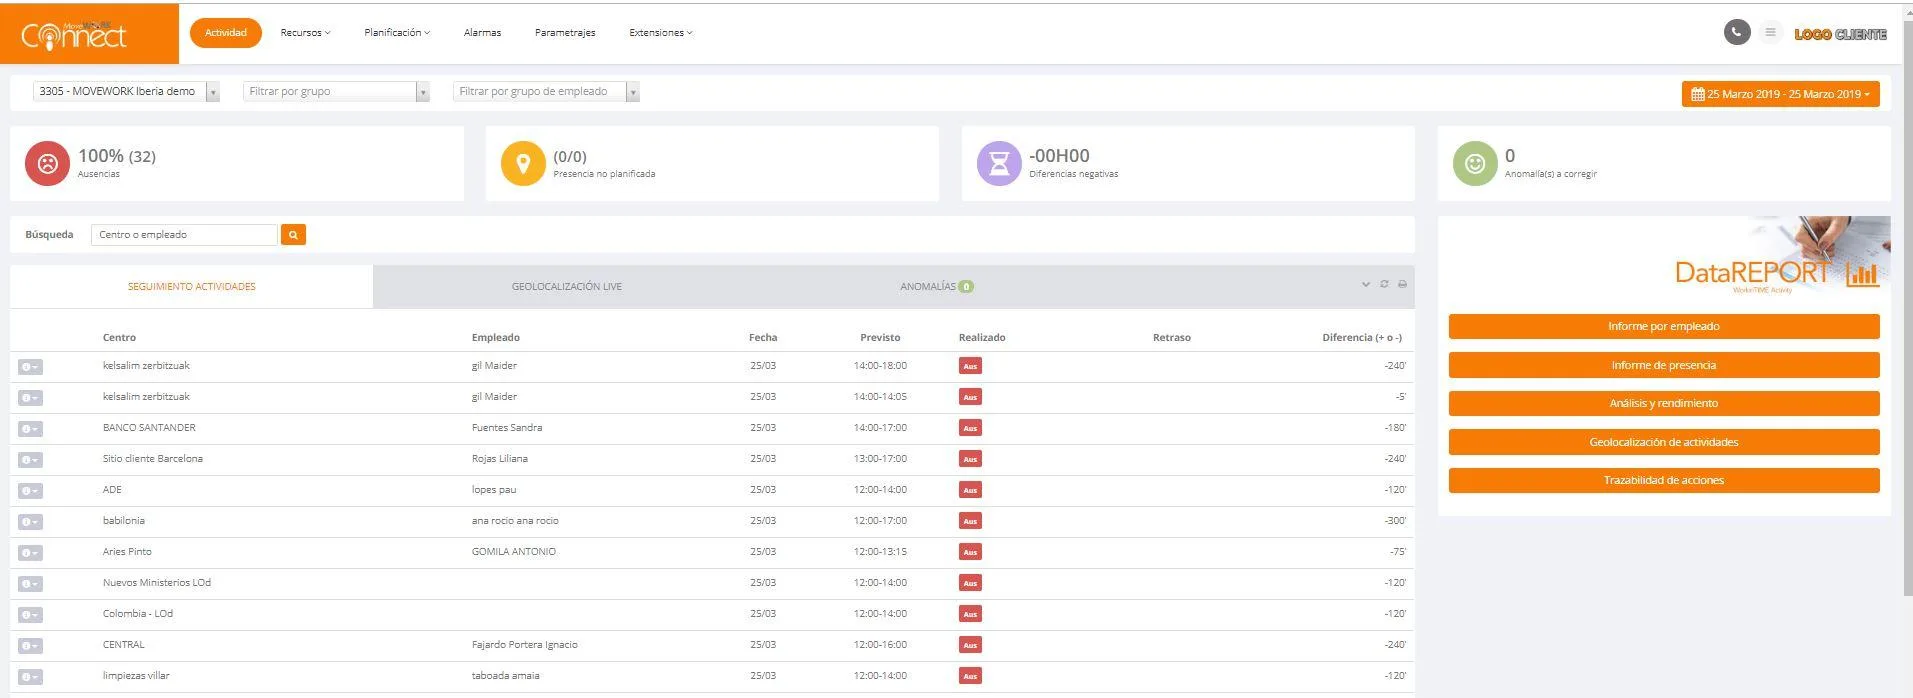Image resolution: width=1913 pixels, height=698 pixels.
Task: Switch to Seguimiento Actividades tab
Action: (191, 287)
